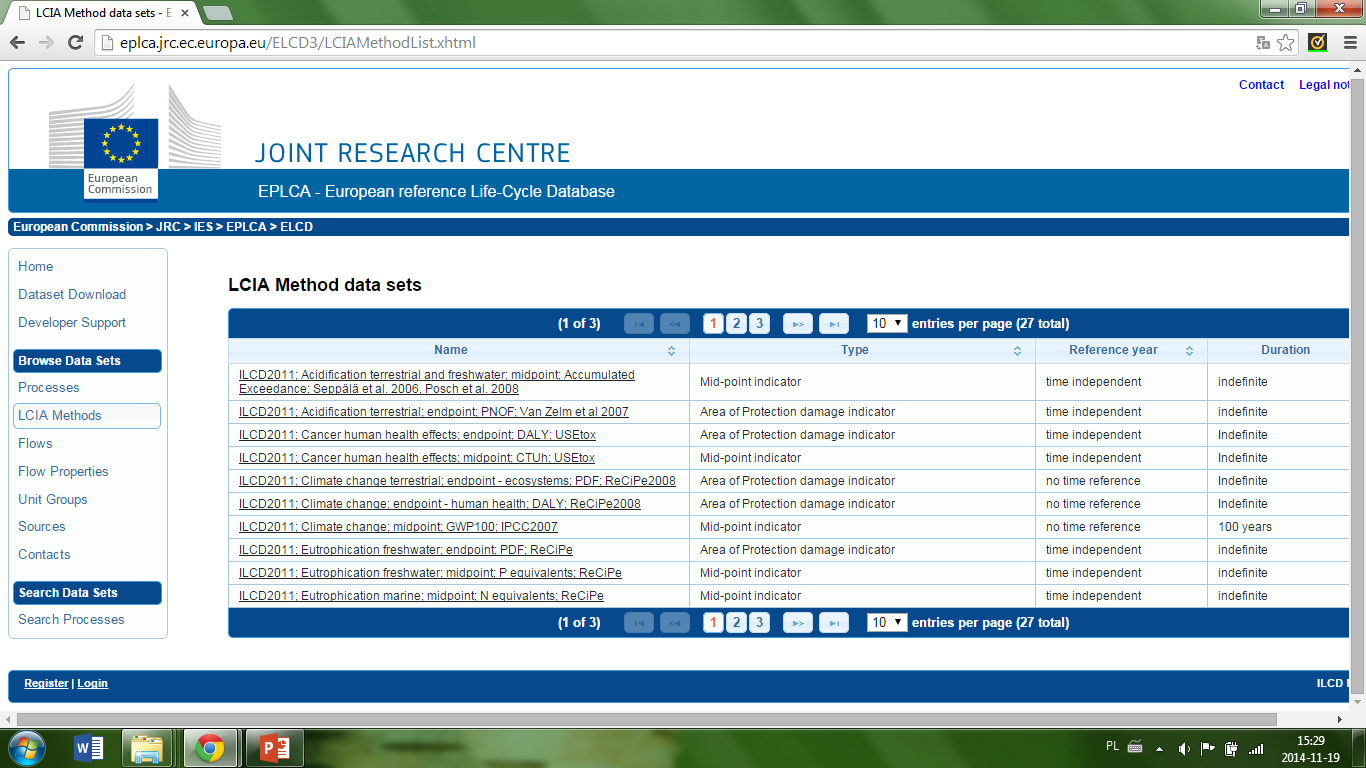
Task: Click bottom paginator previous-page icon
Action: click(x=675, y=622)
